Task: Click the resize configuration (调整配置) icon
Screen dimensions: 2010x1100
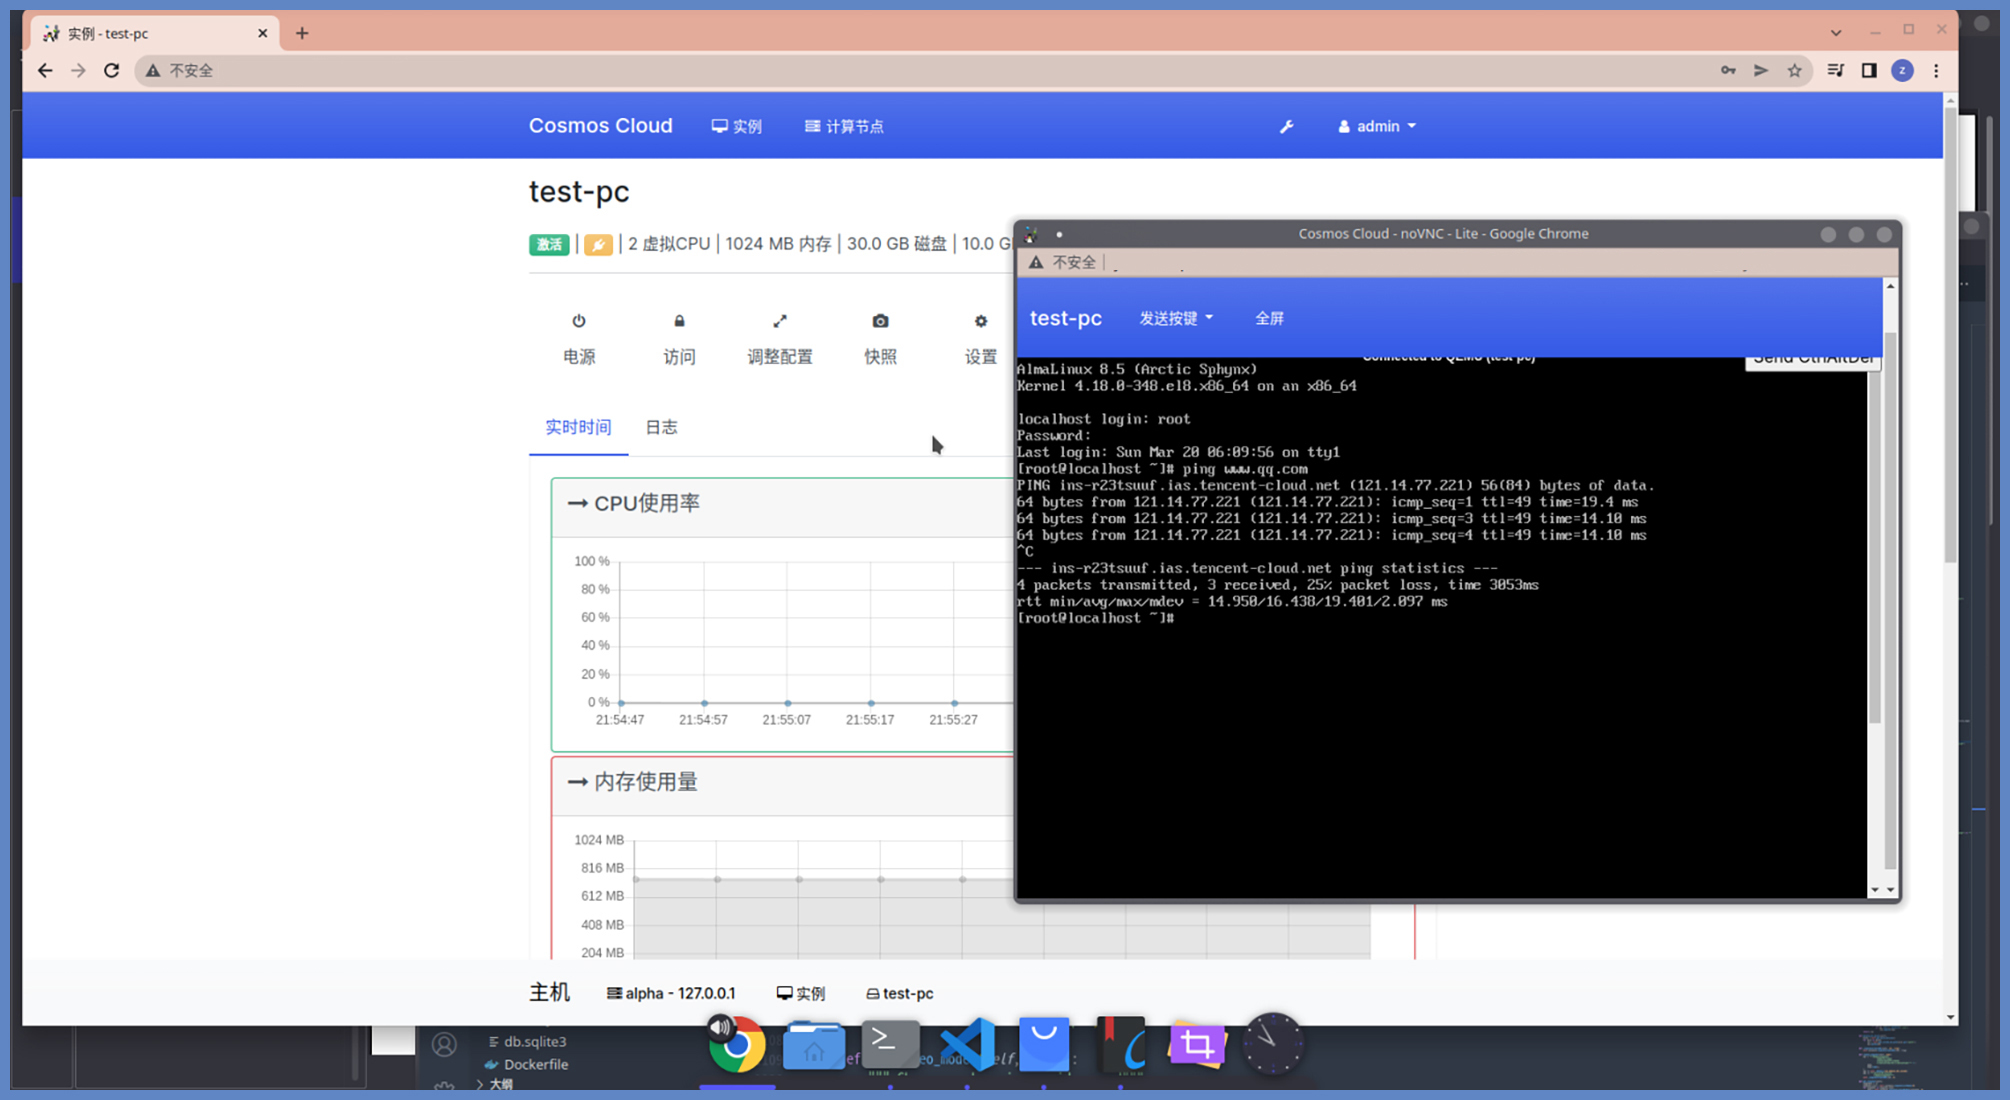Action: (780, 322)
